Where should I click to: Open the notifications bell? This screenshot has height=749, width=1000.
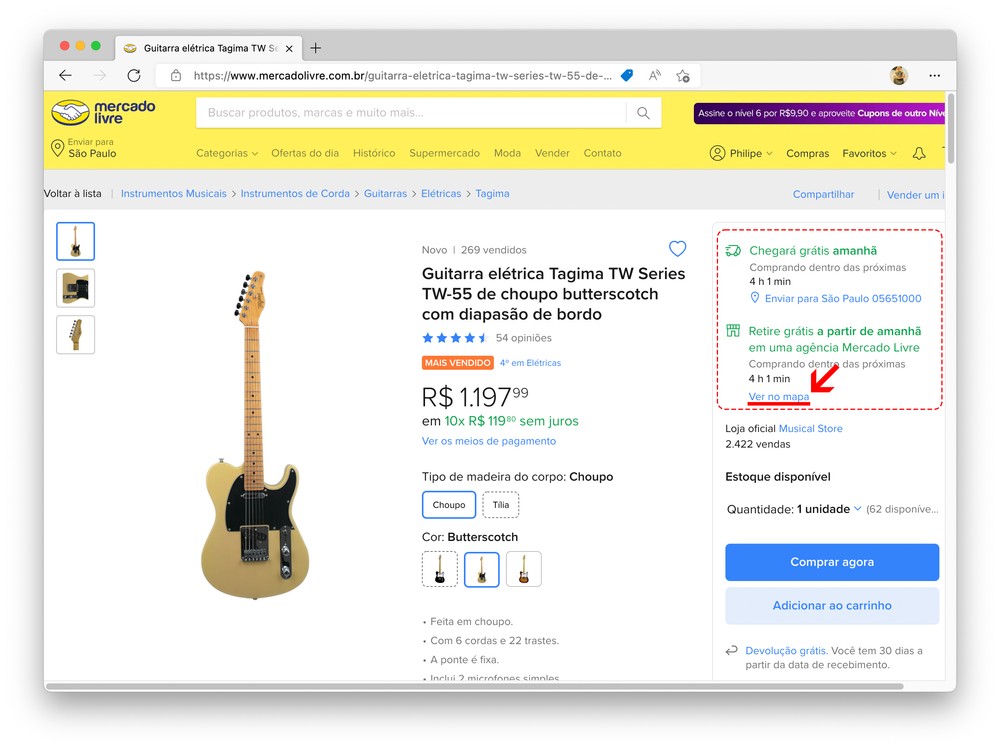coord(919,153)
